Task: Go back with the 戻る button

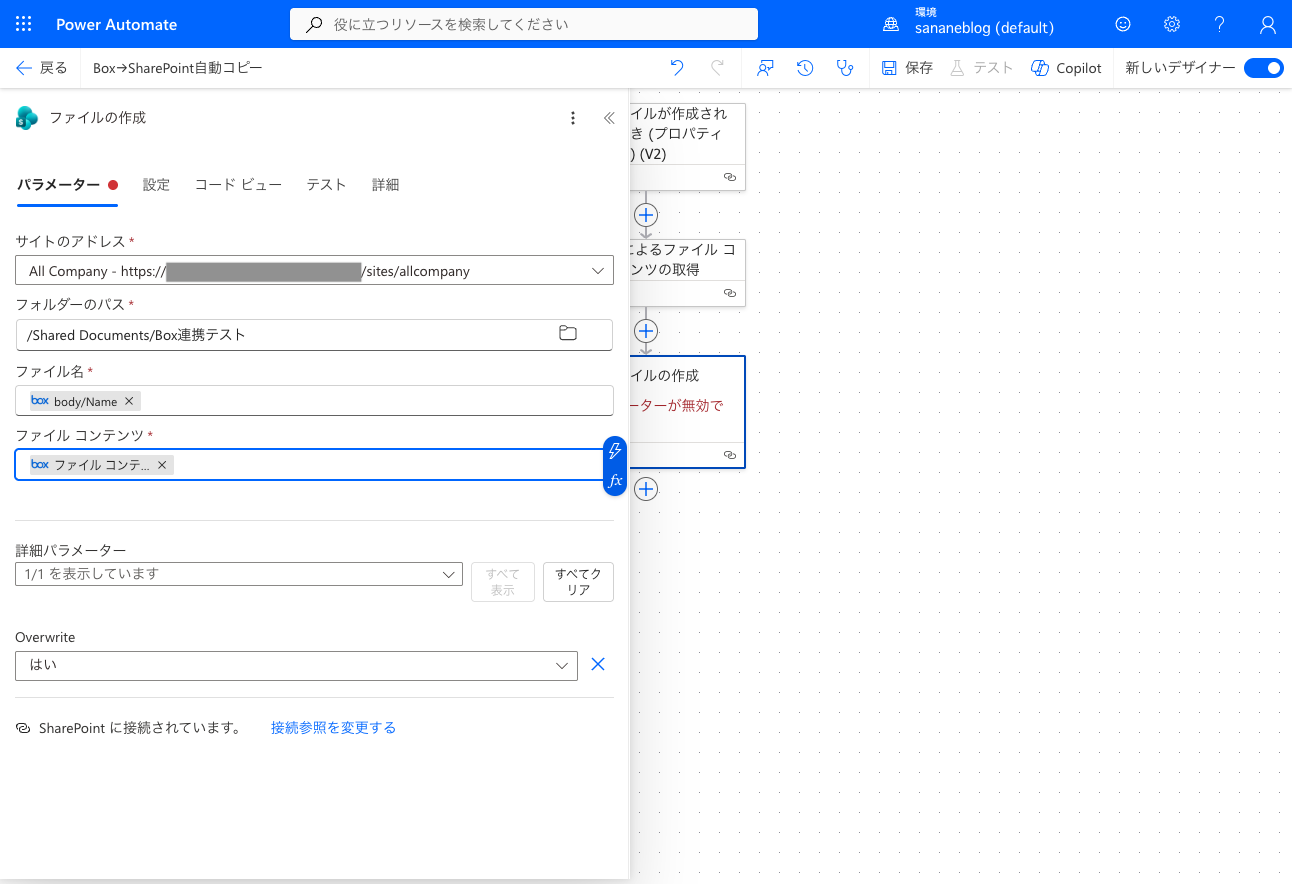Action: pos(42,68)
